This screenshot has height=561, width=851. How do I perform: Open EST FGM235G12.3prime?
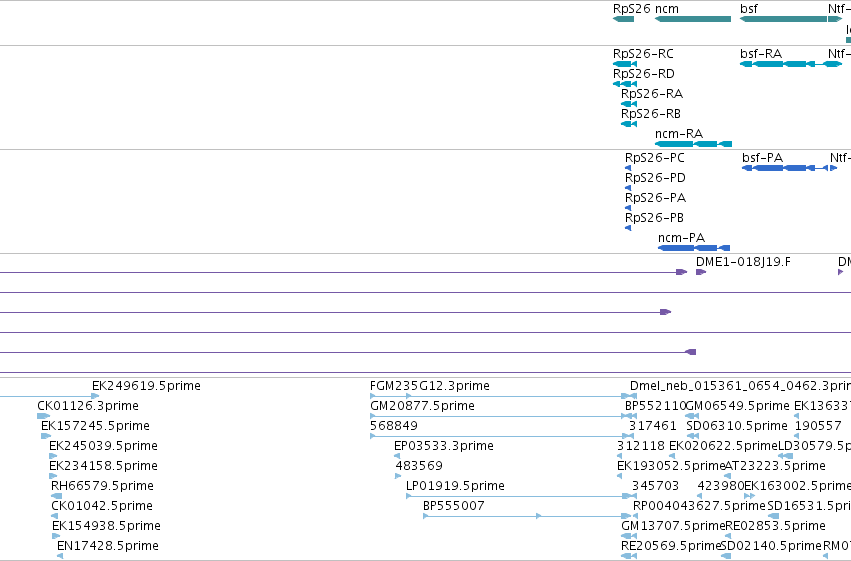pyautogui.click(x=430, y=386)
